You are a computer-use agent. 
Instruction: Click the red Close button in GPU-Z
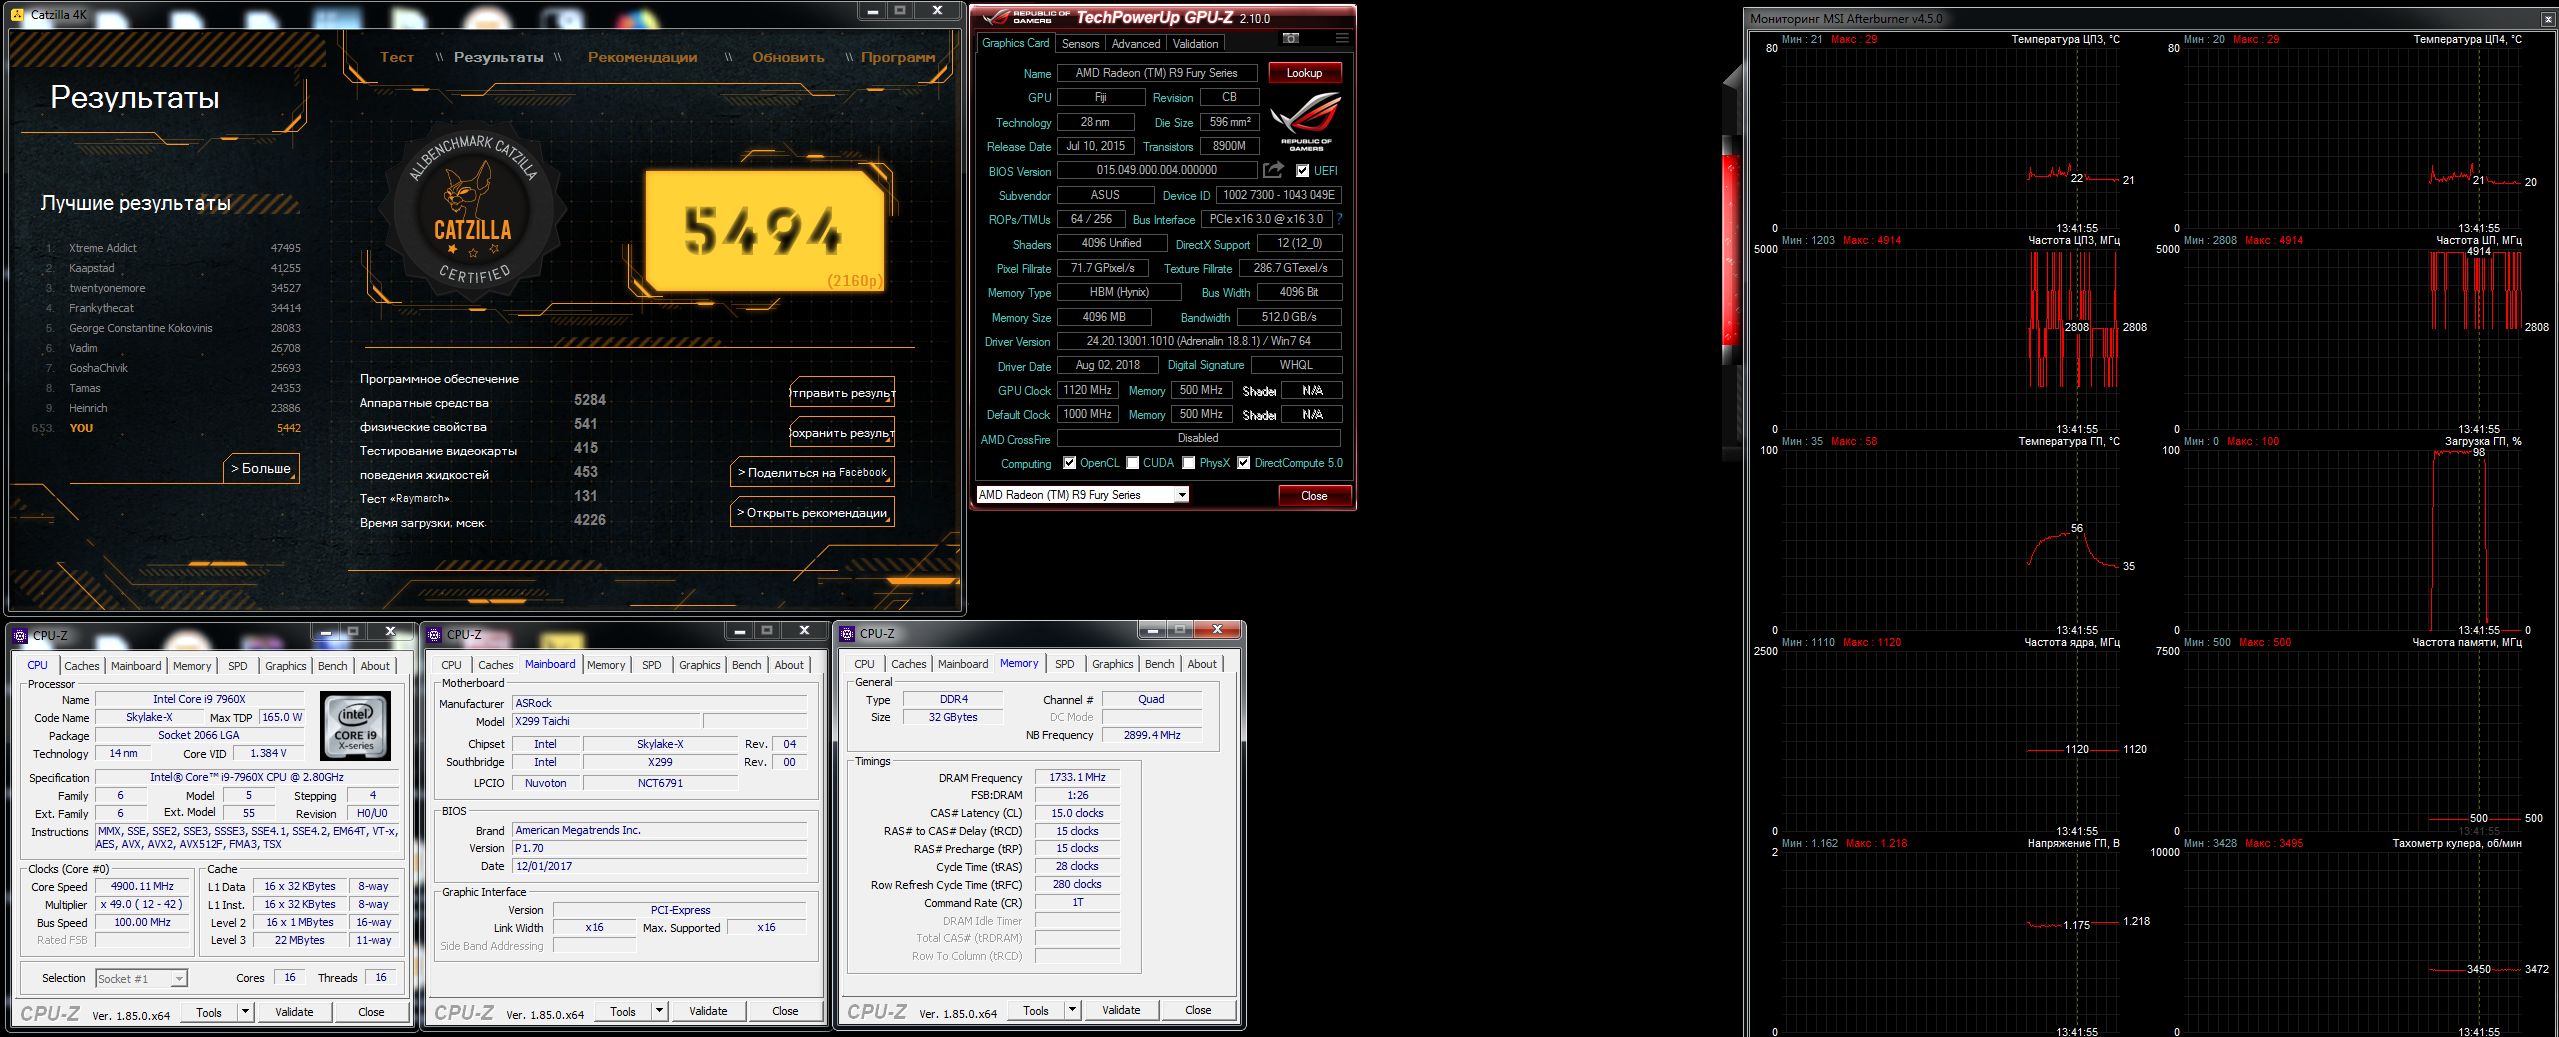click(x=1314, y=496)
